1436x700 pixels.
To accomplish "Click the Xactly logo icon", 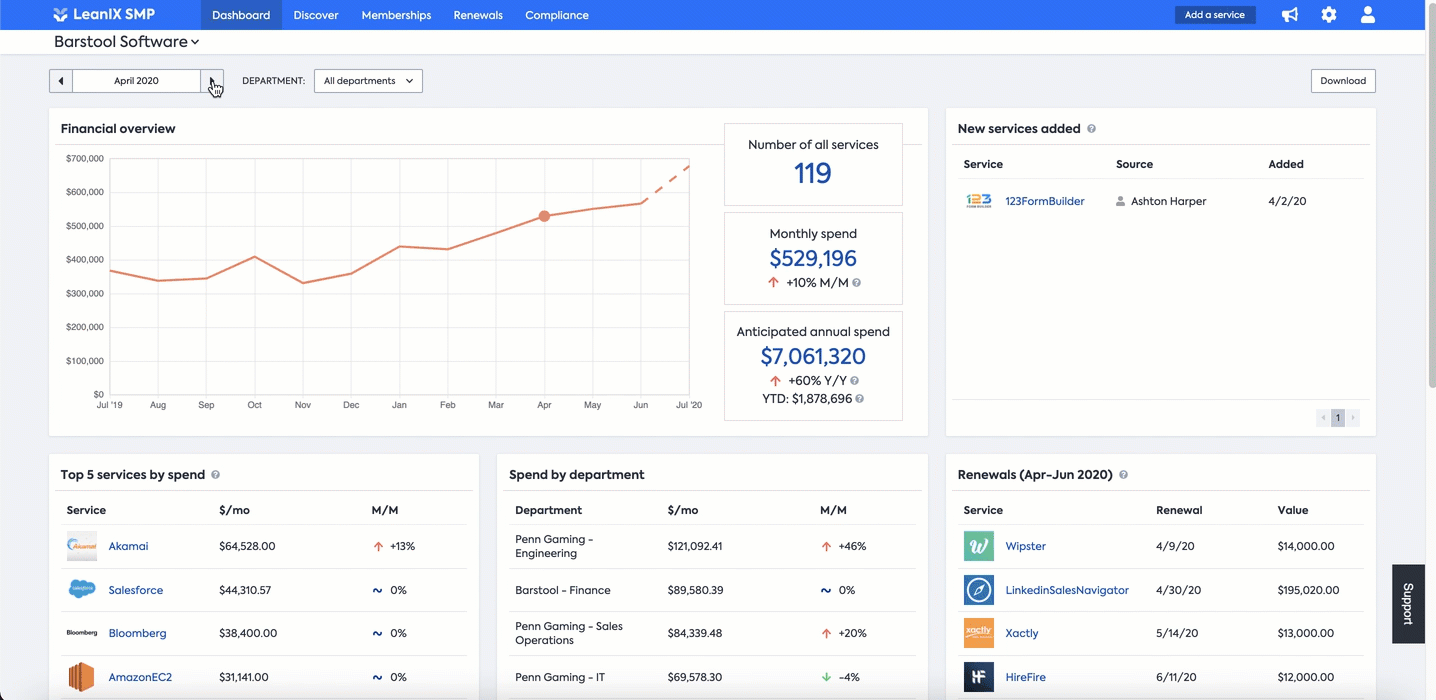I will coord(979,633).
